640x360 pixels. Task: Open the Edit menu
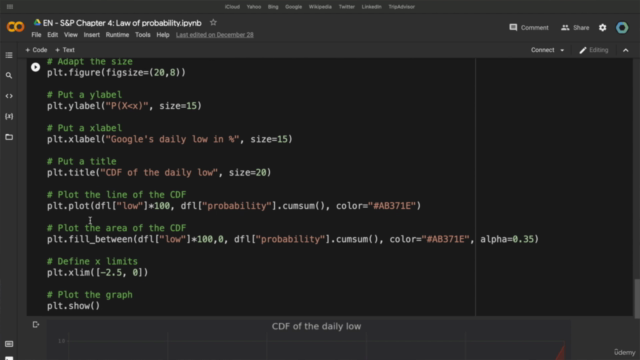point(53,35)
